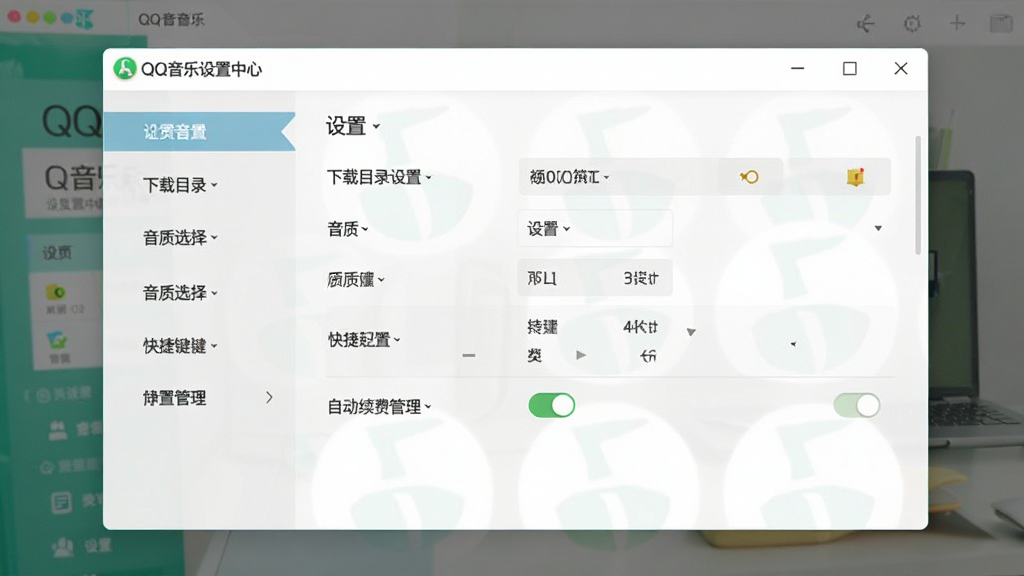Expand the 伸置管理 chevron in the sidebar
Image resolution: width=1024 pixels, height=576 pixels.
click(x=269, y=397)
